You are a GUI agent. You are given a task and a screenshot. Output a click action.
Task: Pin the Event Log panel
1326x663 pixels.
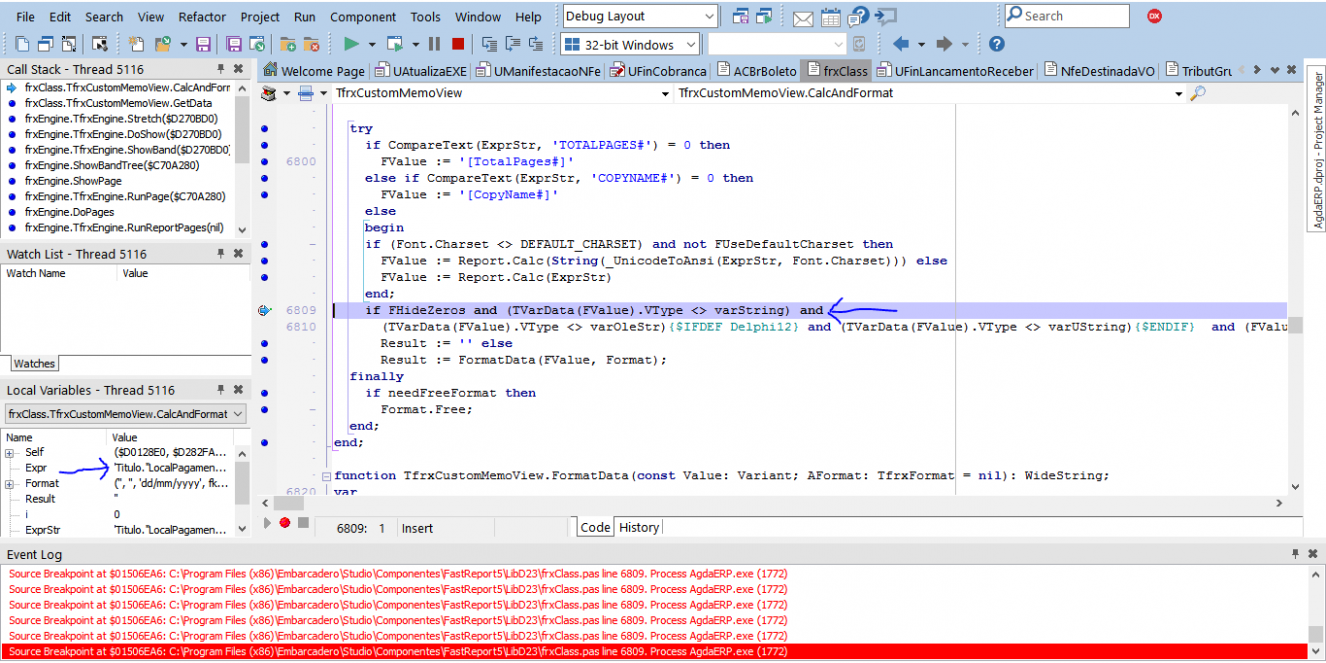coord(1295,554)
